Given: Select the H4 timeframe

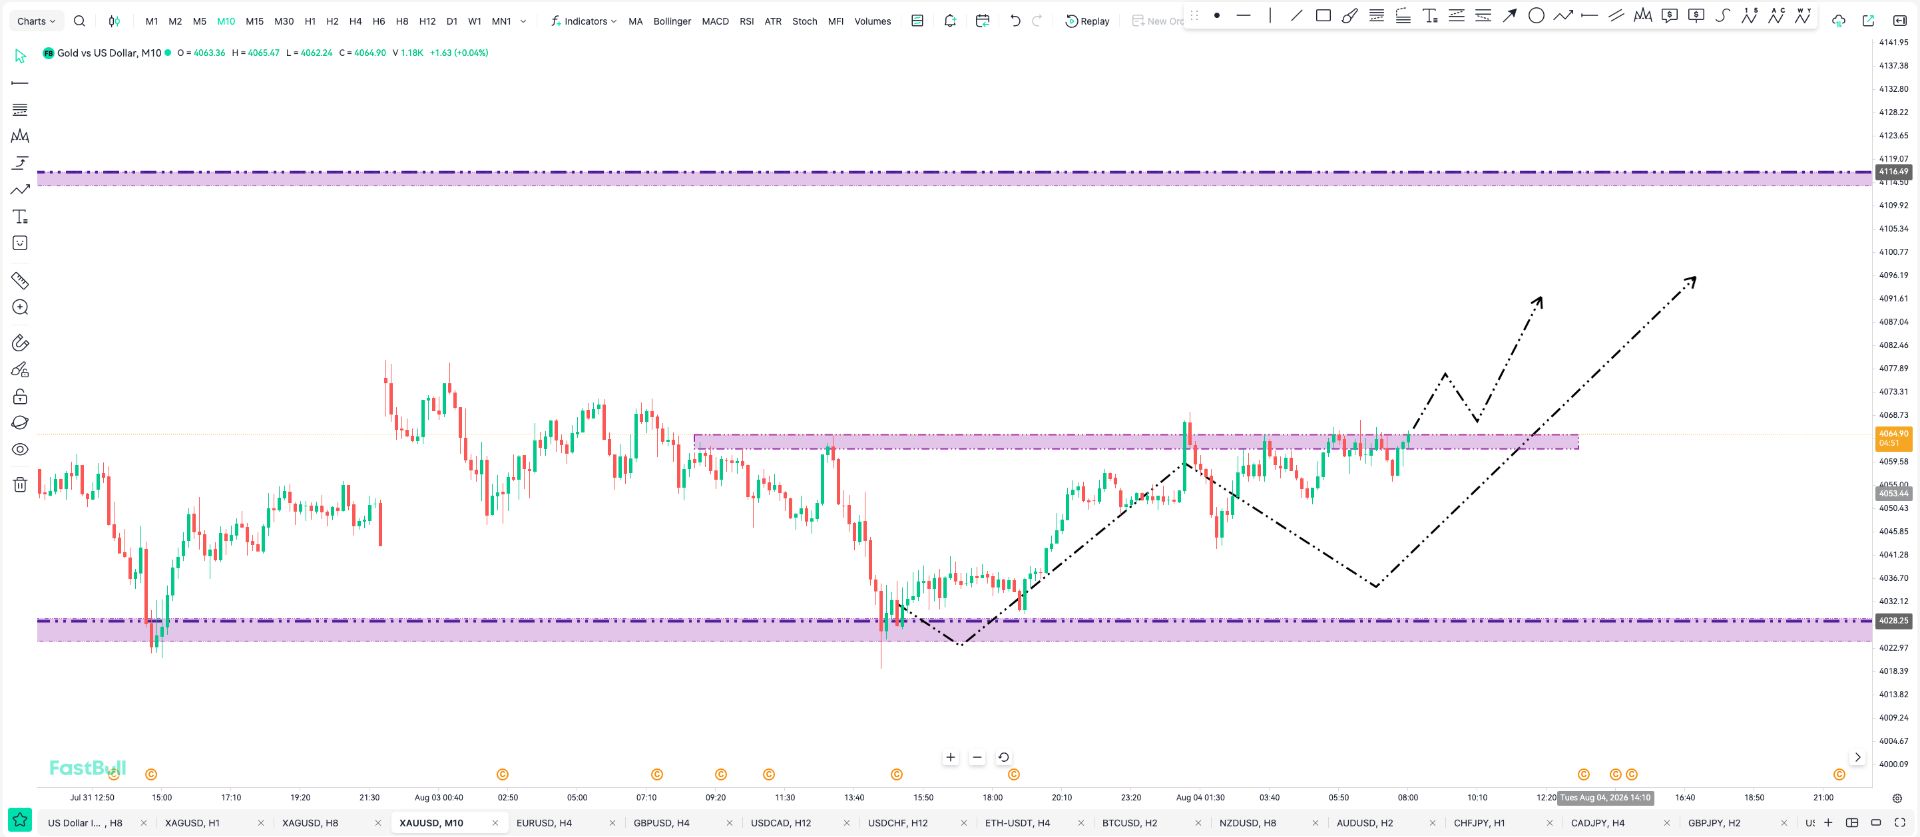Looking at the screenshot, I should 355,21.
